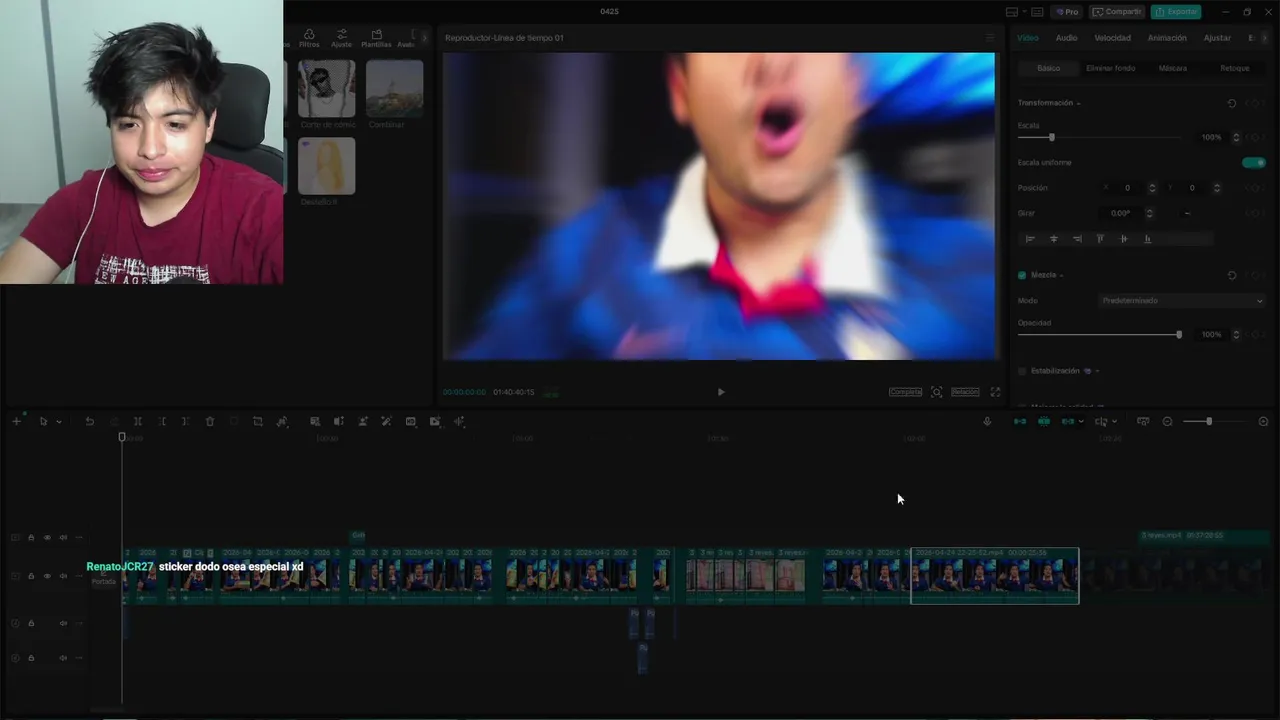The image size is (1280, 720).
Task: Switch to the Velocidad tab
Action: (x=1112, y=38)
